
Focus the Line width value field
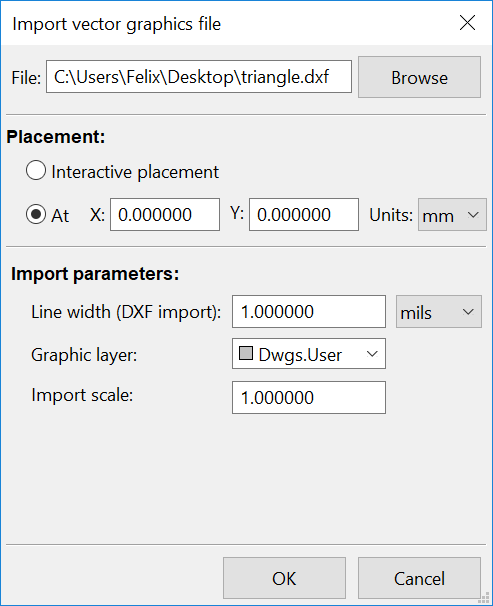[309, 312]
